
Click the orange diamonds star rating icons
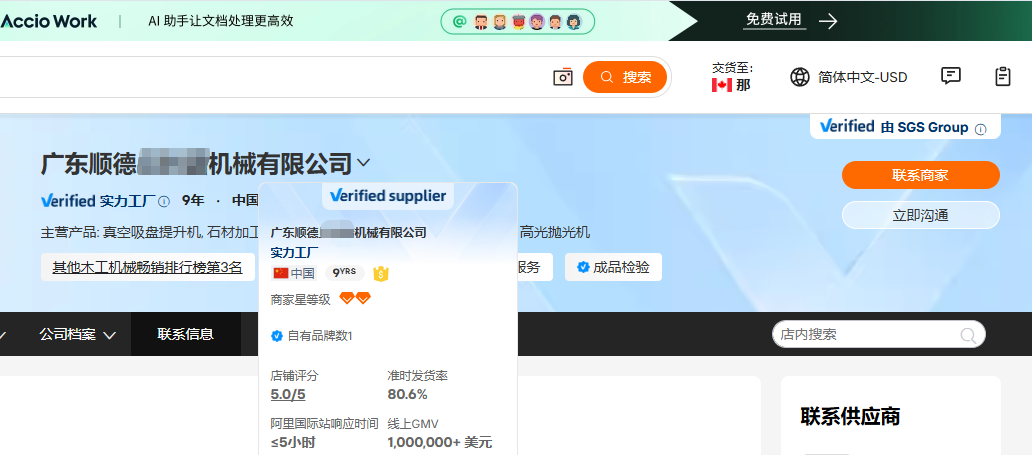tap(355, 299)
